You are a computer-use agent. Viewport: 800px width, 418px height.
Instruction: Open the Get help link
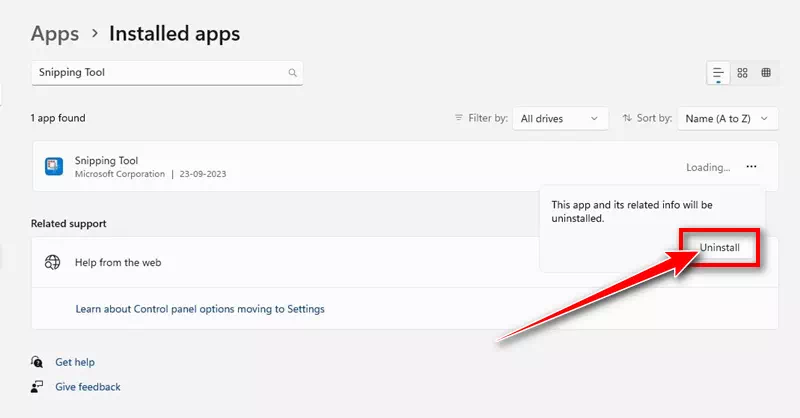click(75, 362)
